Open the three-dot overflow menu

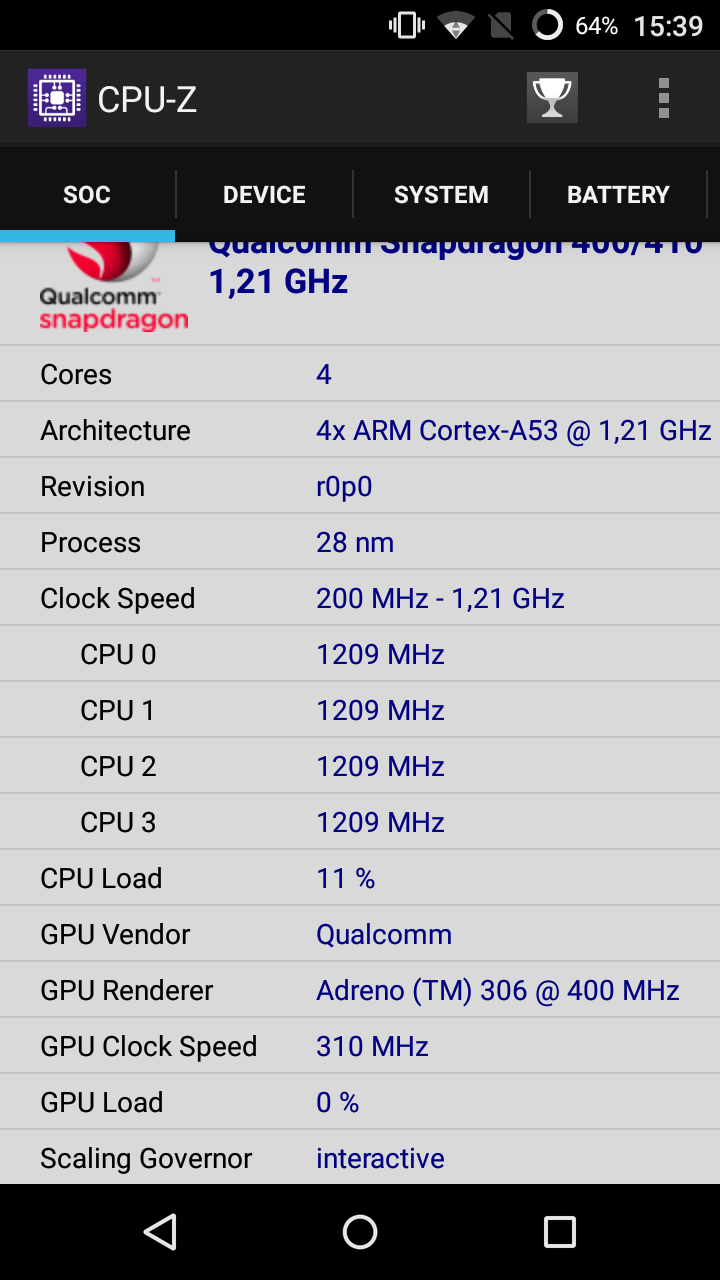click(663, 98)
